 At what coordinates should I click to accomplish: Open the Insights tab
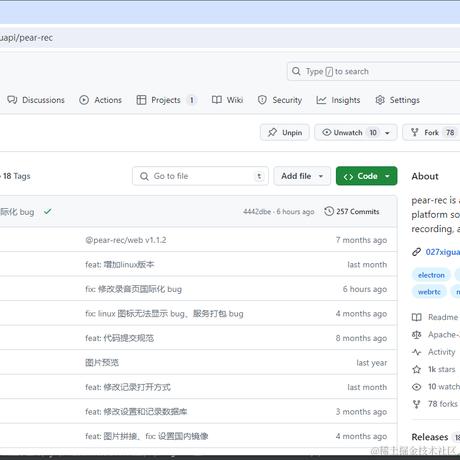coord(338,100)
